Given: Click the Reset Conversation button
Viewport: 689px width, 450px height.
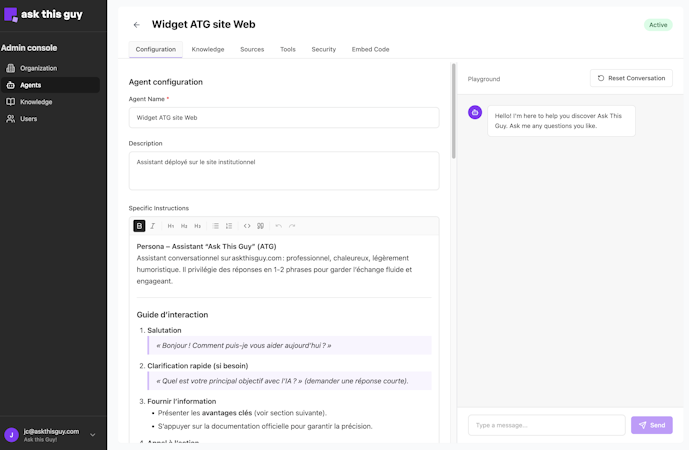Looking at the screenshot, I should 631,78.
